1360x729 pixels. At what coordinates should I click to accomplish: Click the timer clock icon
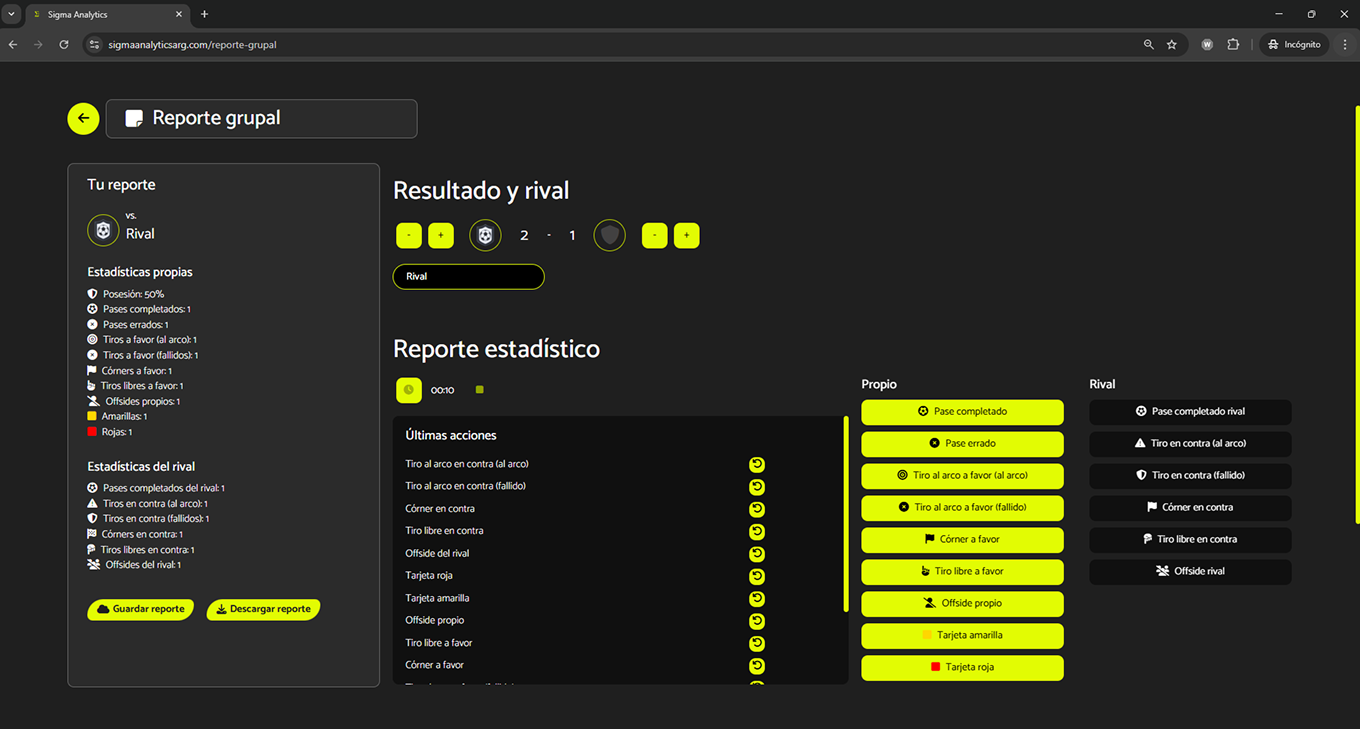[x=409, y=390]
